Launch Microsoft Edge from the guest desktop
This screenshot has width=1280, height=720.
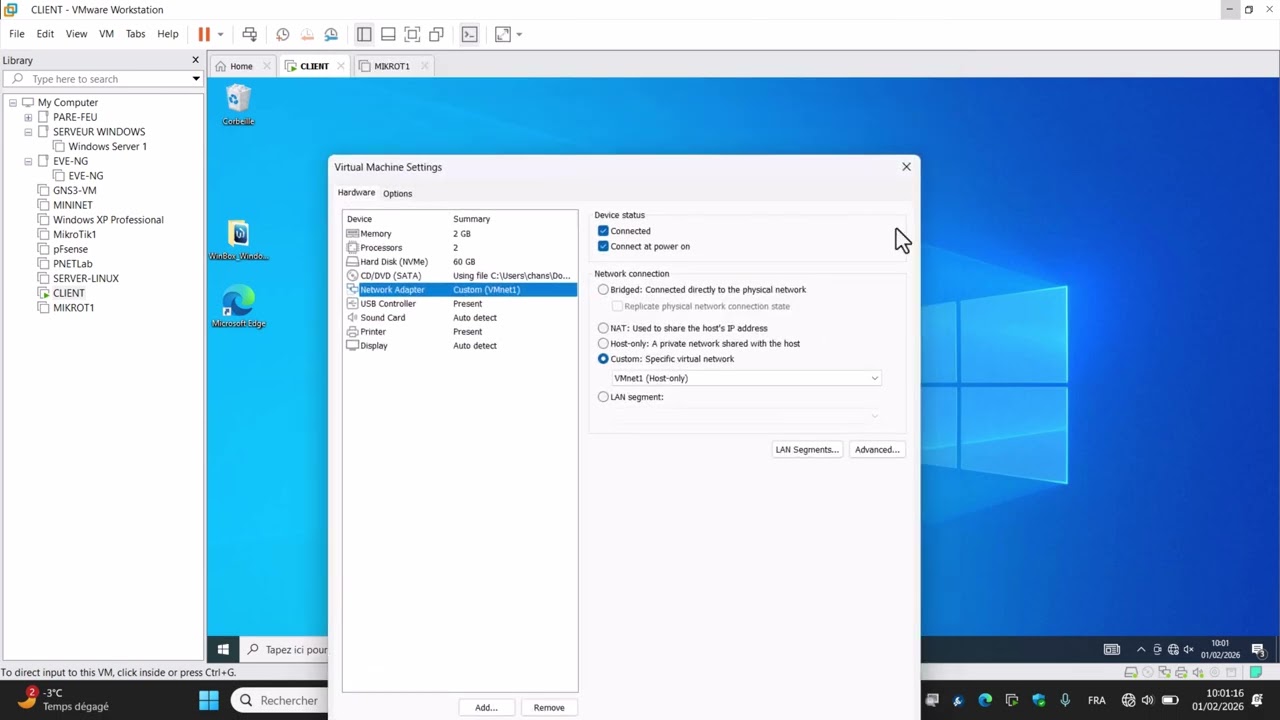(x=238, y=307)
